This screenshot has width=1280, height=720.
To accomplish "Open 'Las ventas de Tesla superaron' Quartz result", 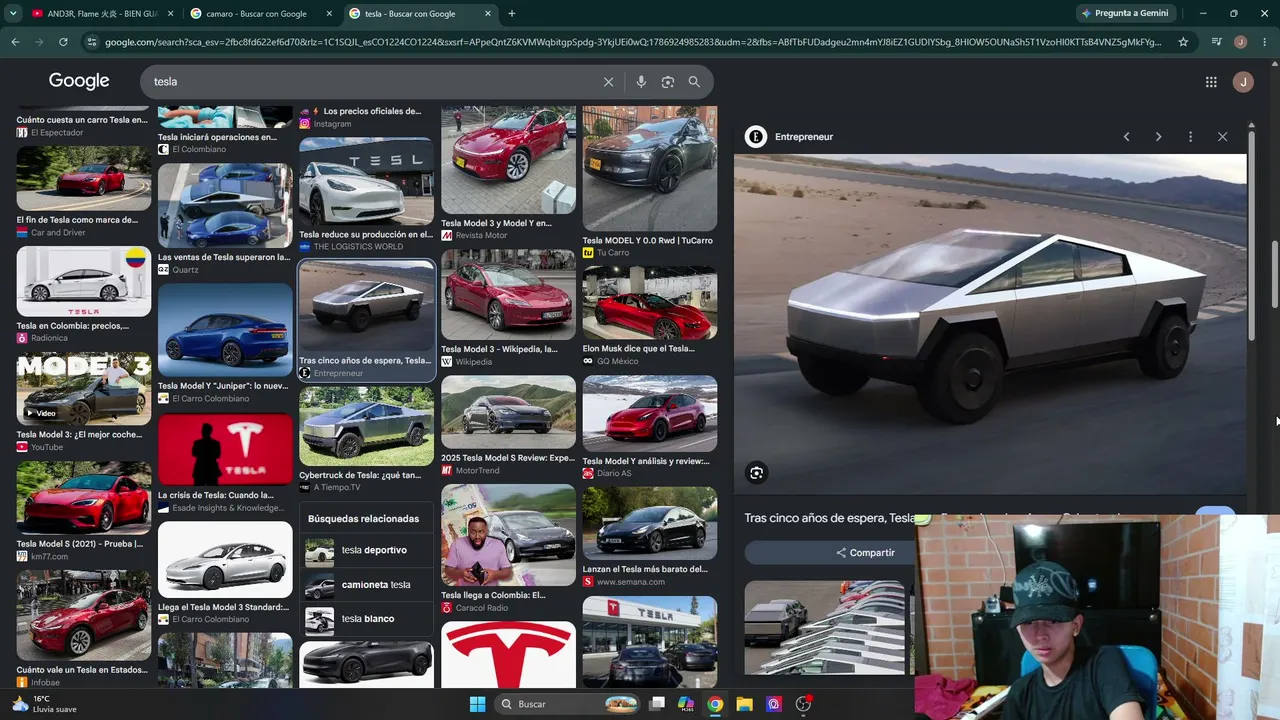I will [225, 206].
